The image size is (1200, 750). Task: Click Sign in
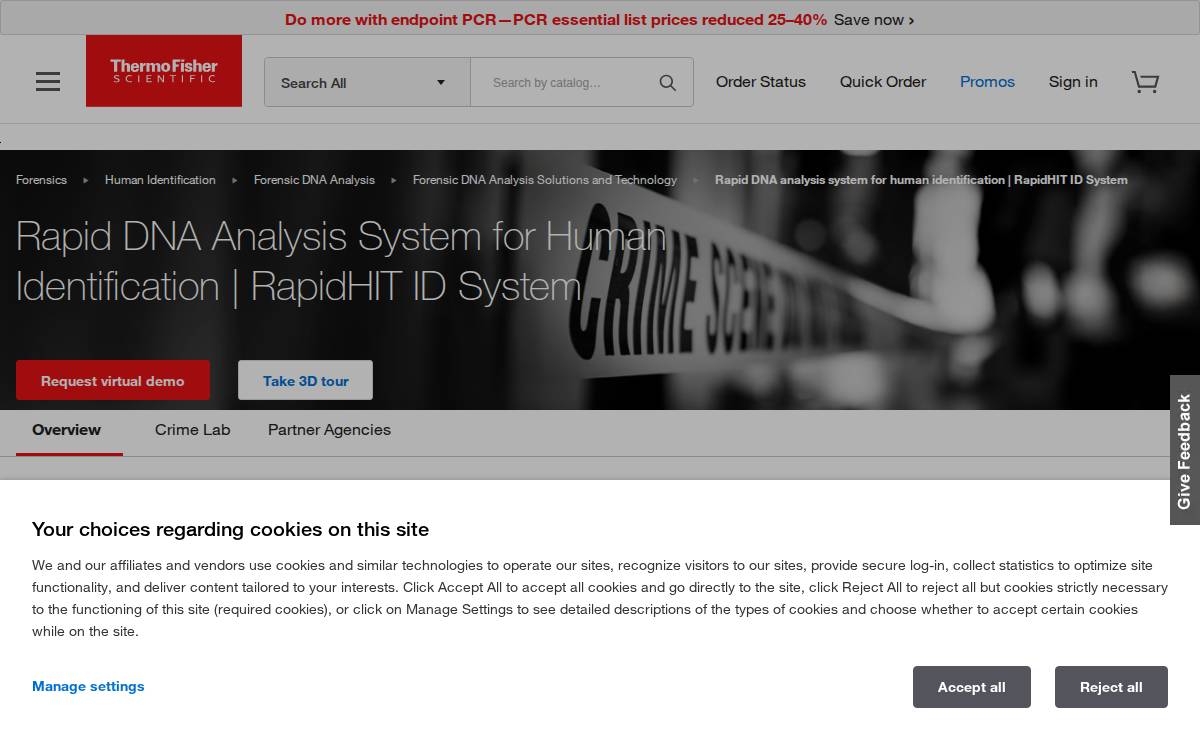click(1073, 82)
